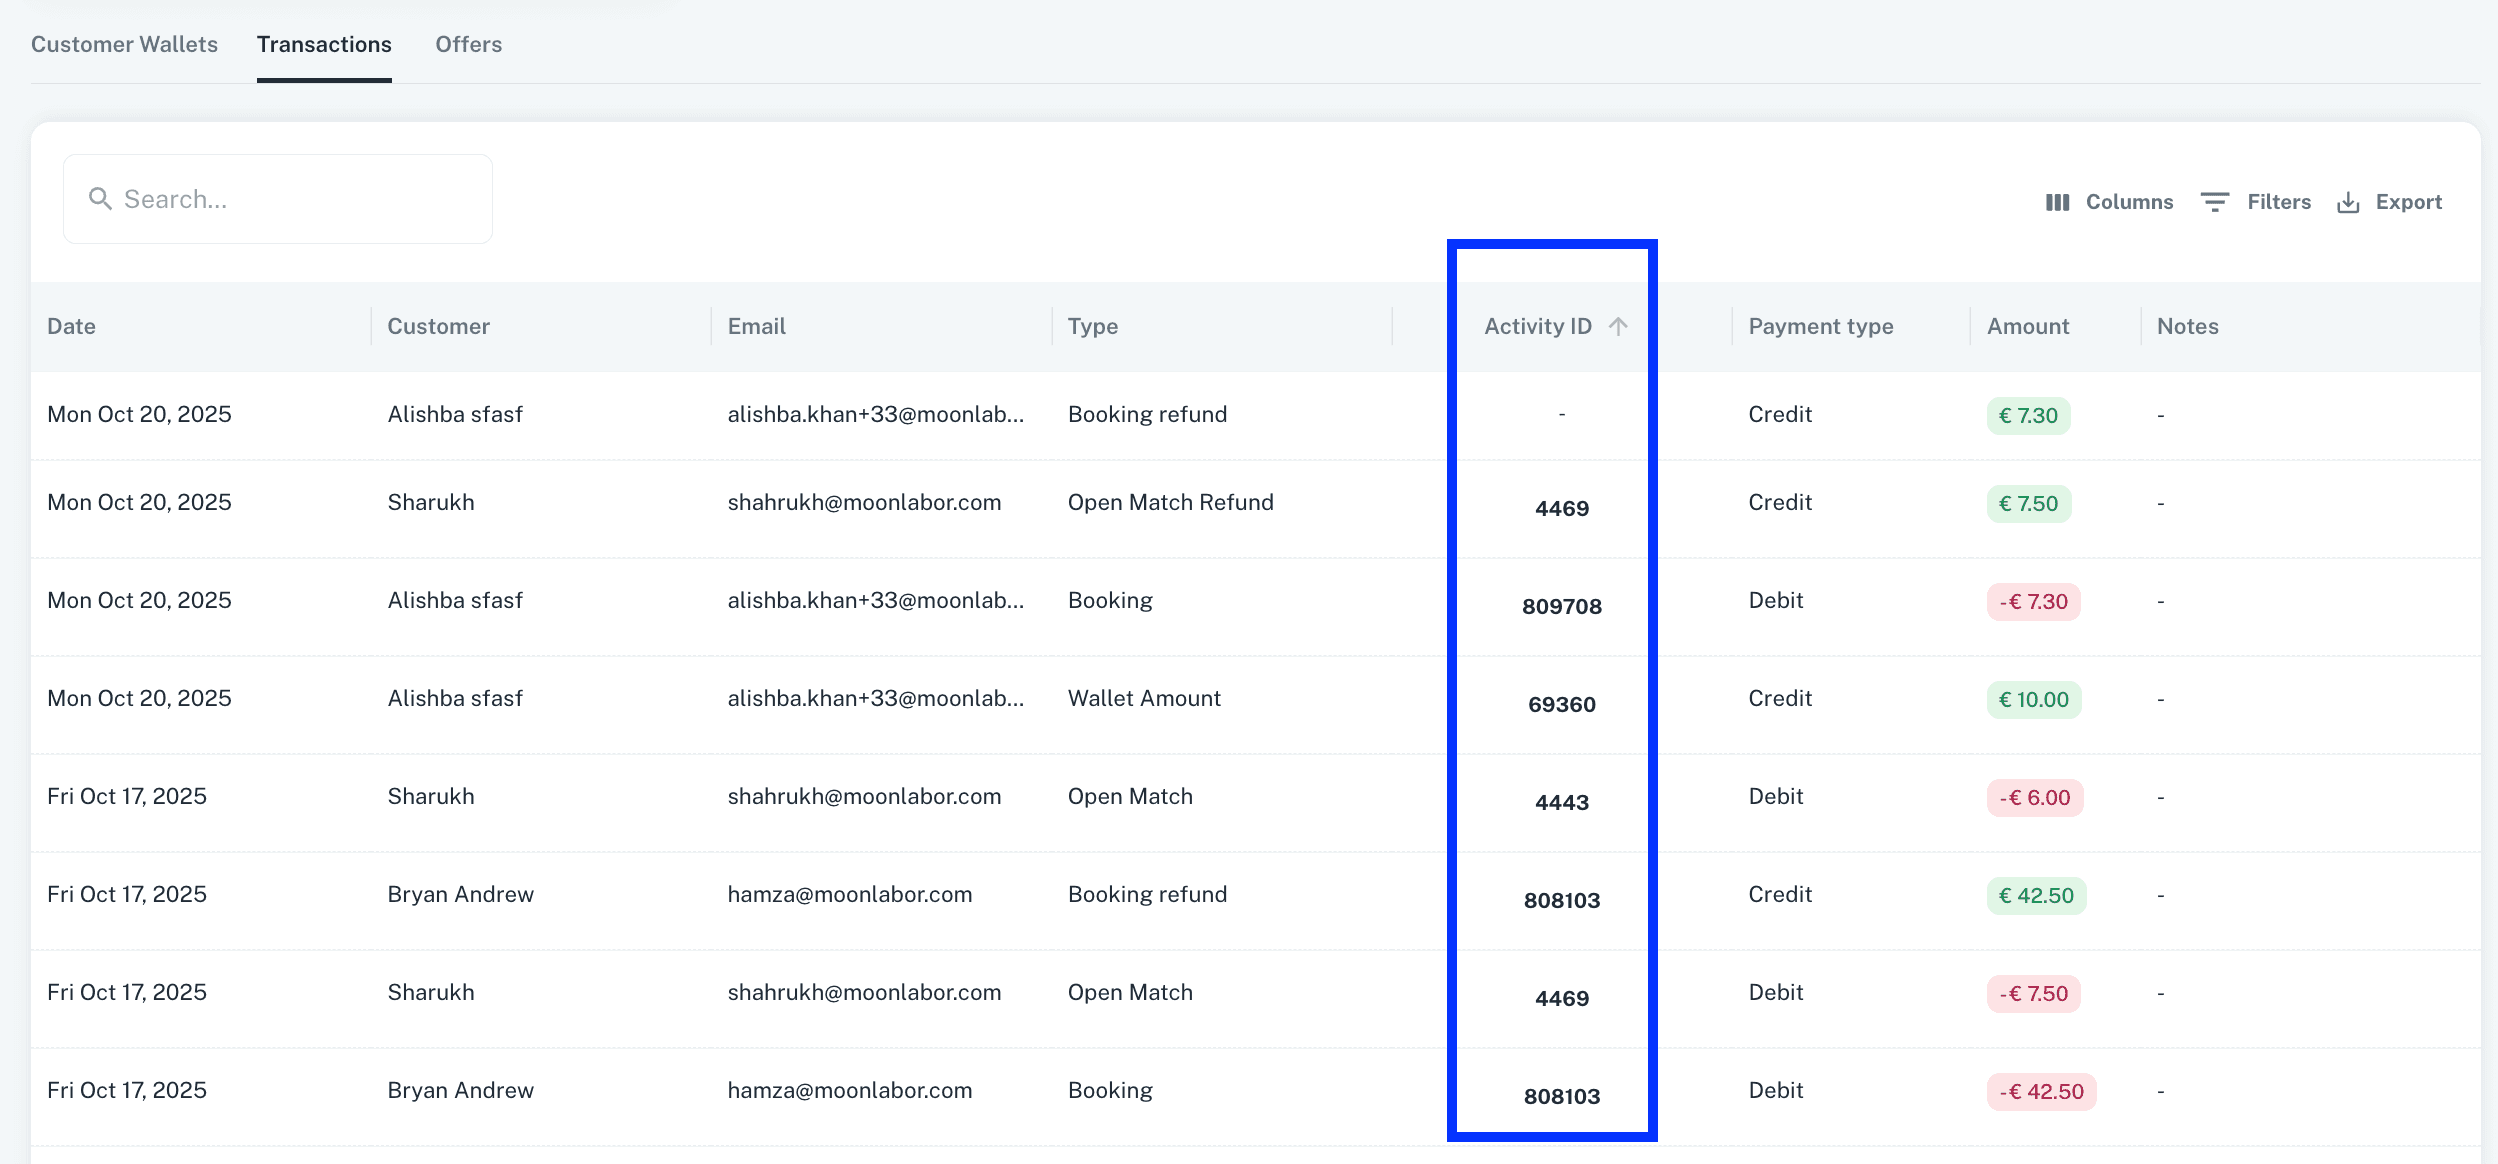The image size is (2498, 1164).
Task: Click the red -€ 6.00 amount badge
Action: [x=2034, y=798]
